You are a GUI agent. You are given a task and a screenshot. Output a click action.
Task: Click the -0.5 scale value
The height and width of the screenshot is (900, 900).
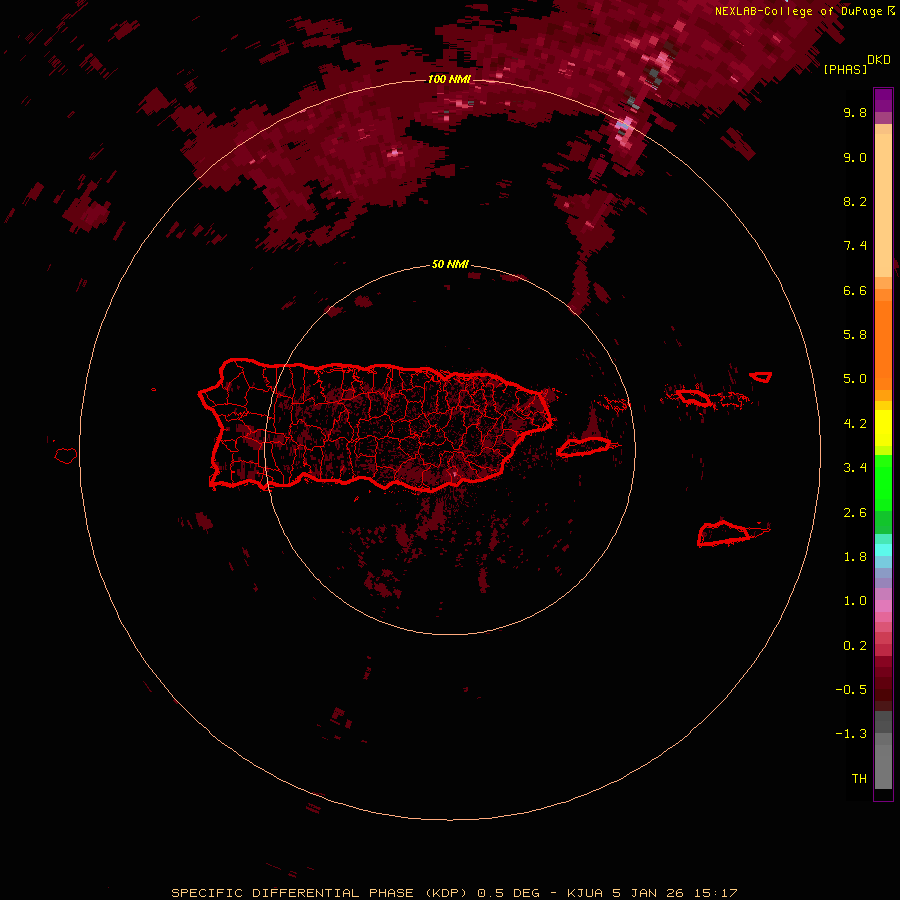(x=851, y=690)
